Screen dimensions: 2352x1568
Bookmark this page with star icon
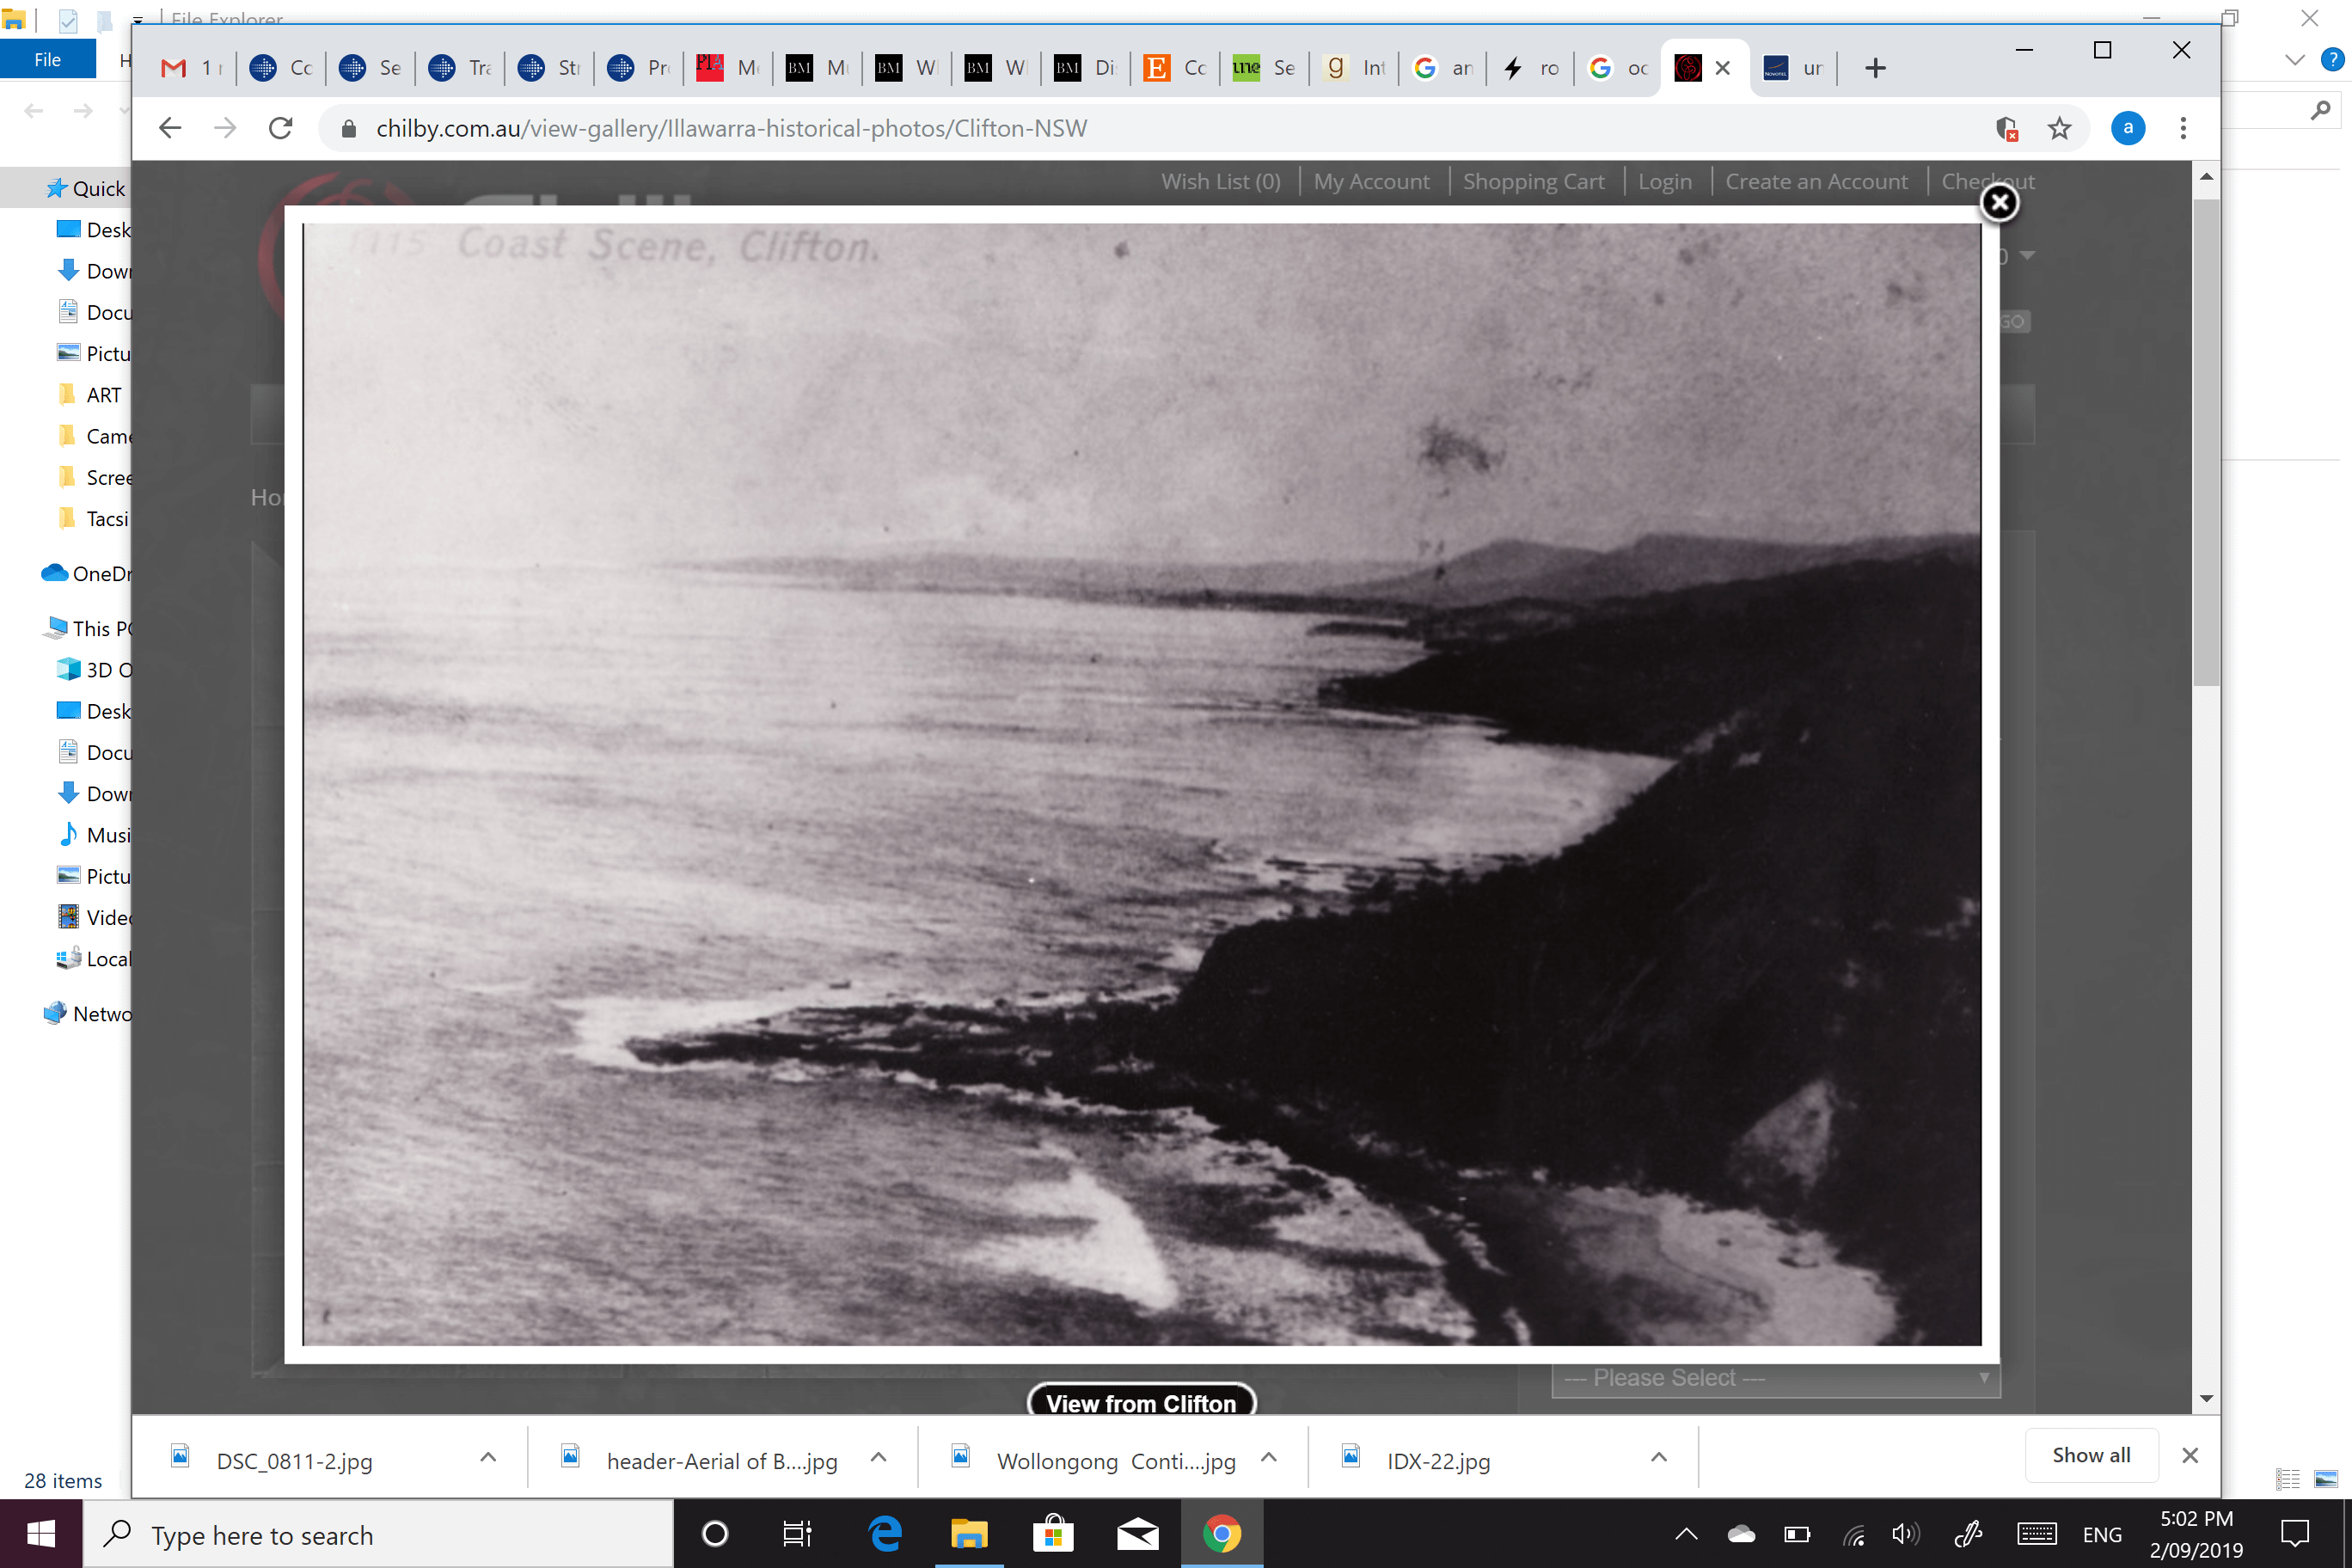[x=2059, y=128]
